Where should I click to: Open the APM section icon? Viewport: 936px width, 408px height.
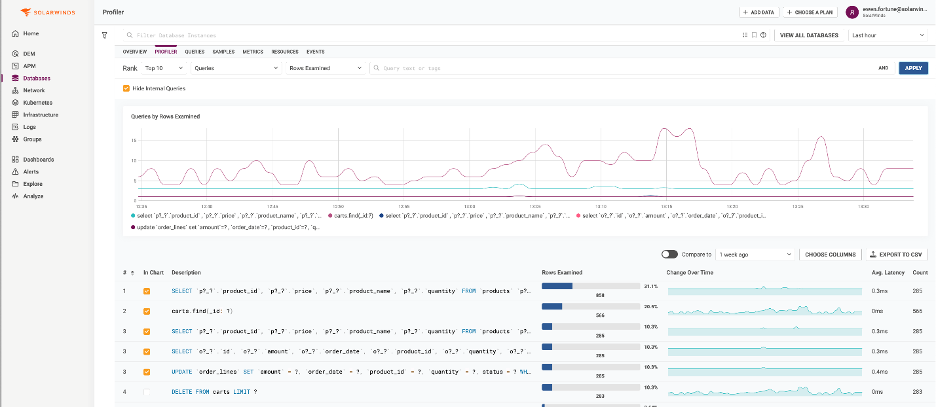(15, 66)
